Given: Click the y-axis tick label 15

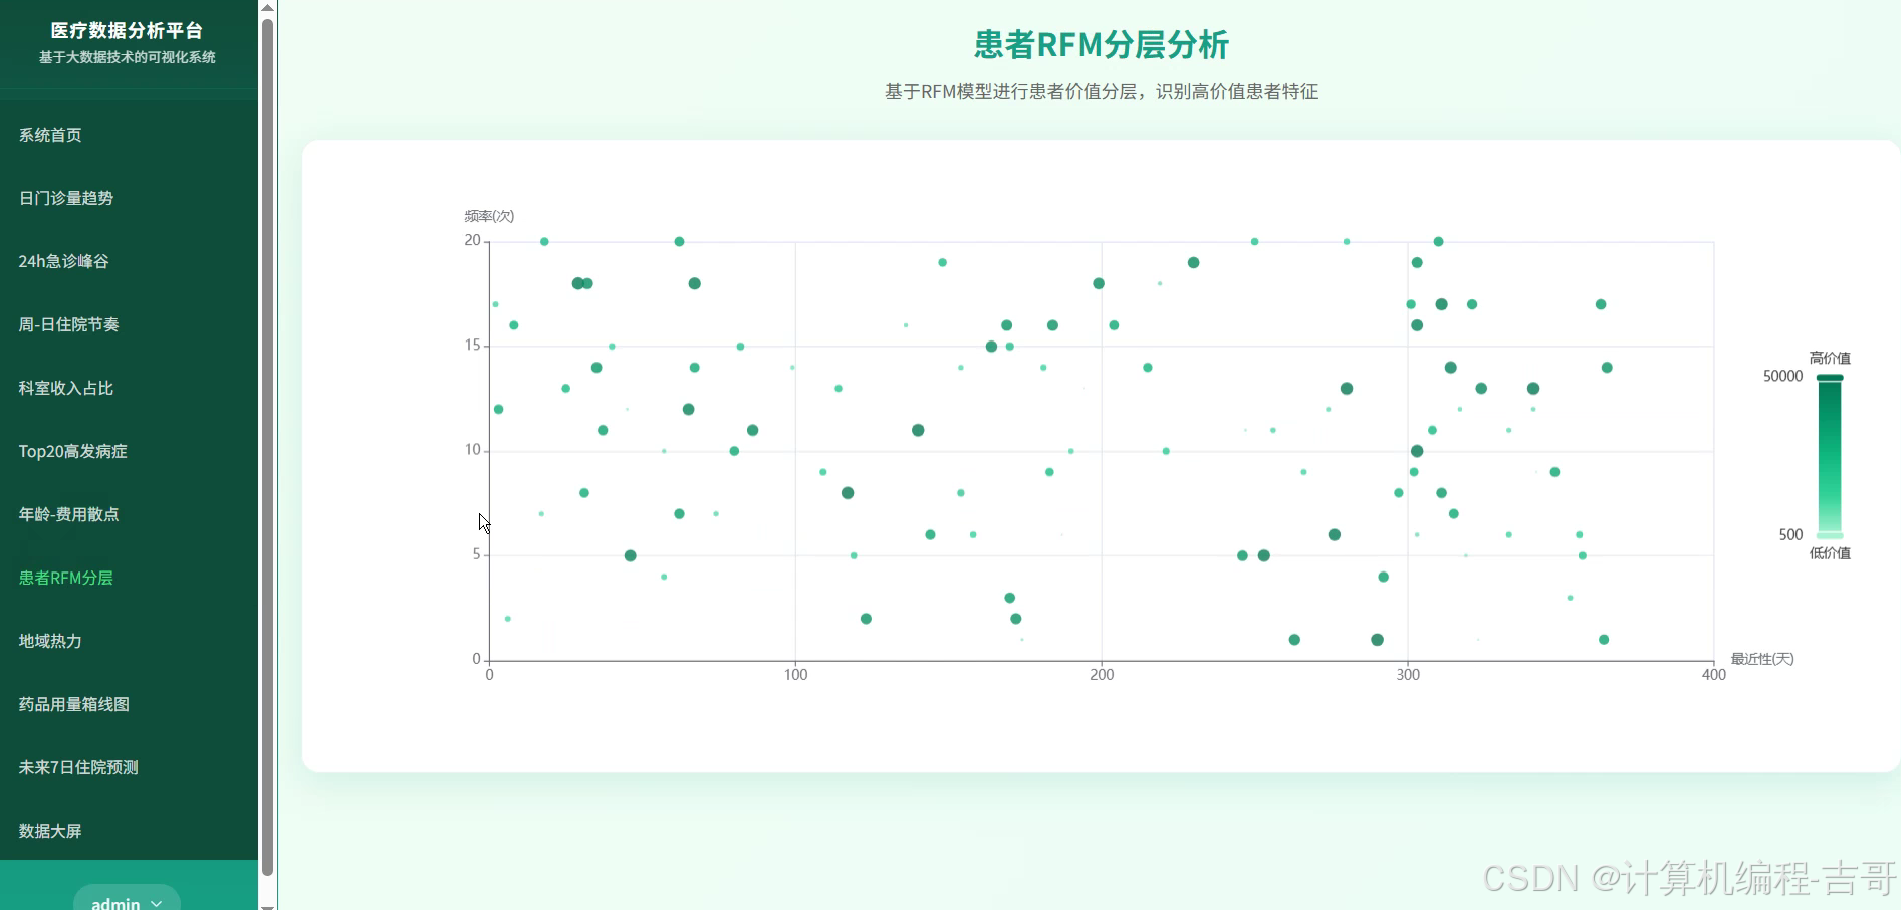Looking at the screenshot, I should (472, 345).
